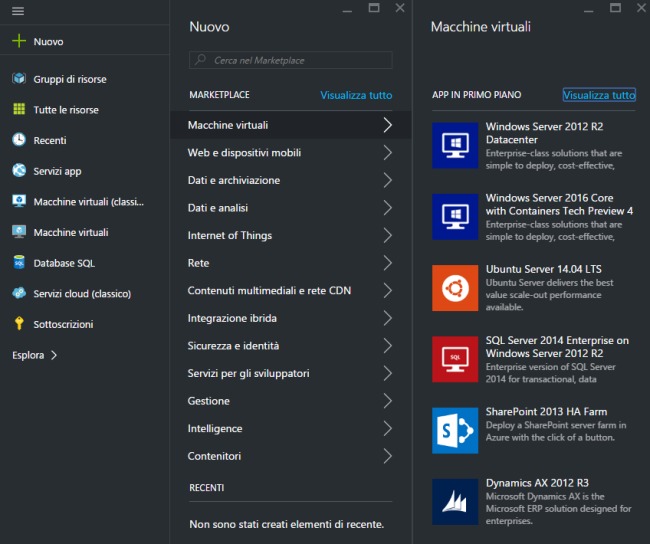650x544 pixels.
Task: Open the hamburger menu icon
Action: click(x=18, y=11)
